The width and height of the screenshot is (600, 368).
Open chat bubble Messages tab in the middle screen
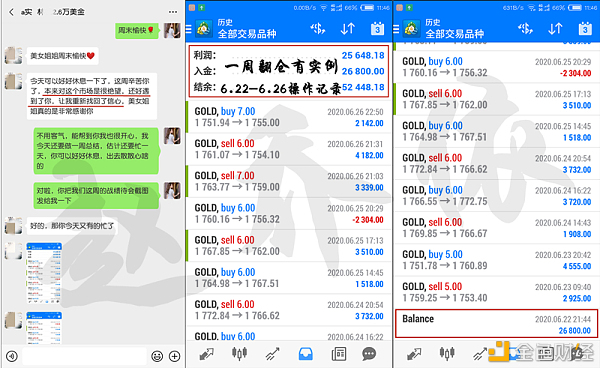pos(369,354)
